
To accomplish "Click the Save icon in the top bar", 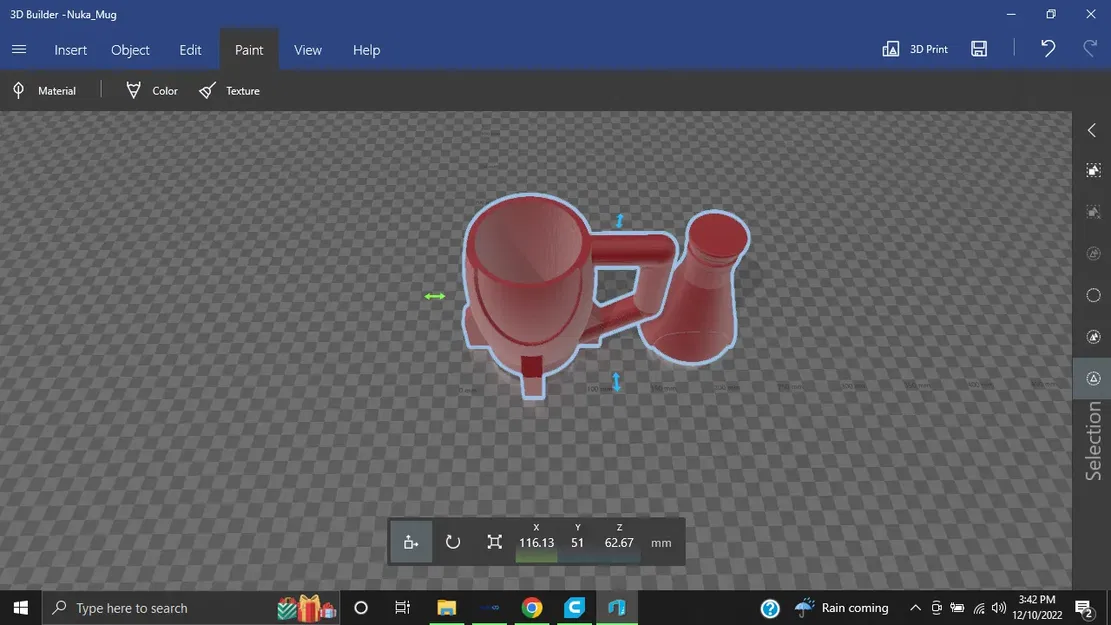I will [979, 49].
